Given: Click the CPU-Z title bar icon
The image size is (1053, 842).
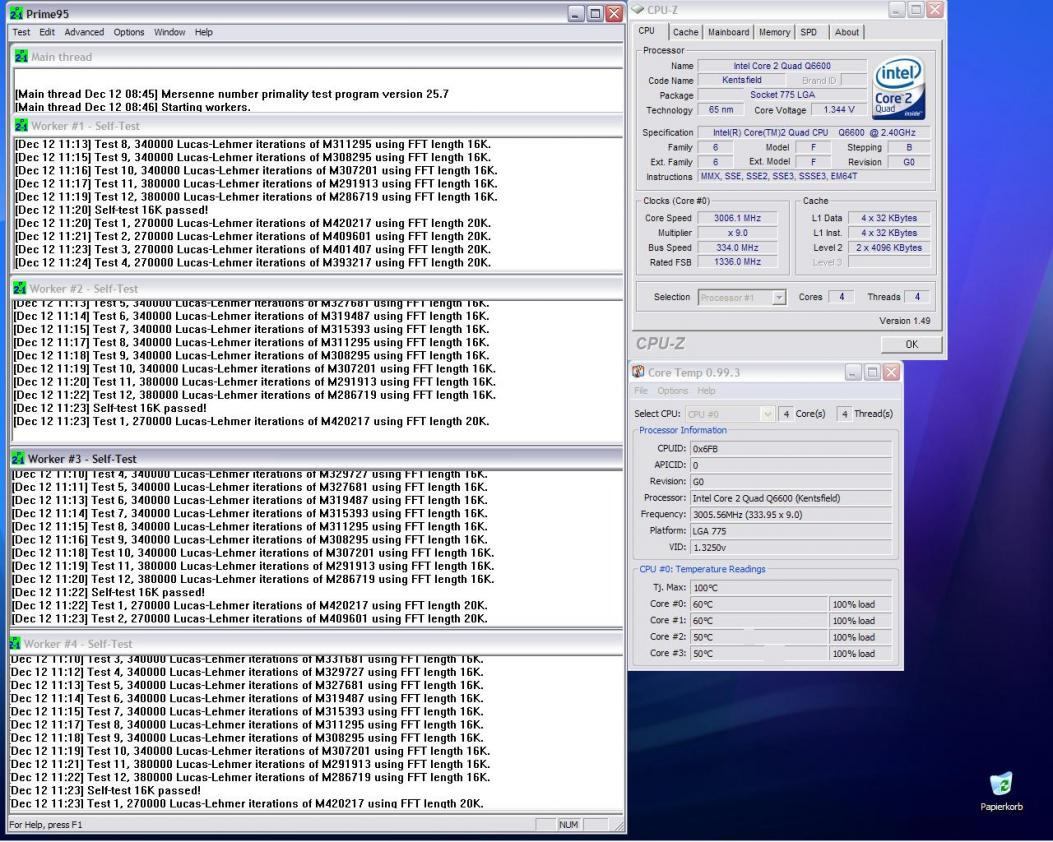Looking at the screenshot, I should click(x=637, y=9).
